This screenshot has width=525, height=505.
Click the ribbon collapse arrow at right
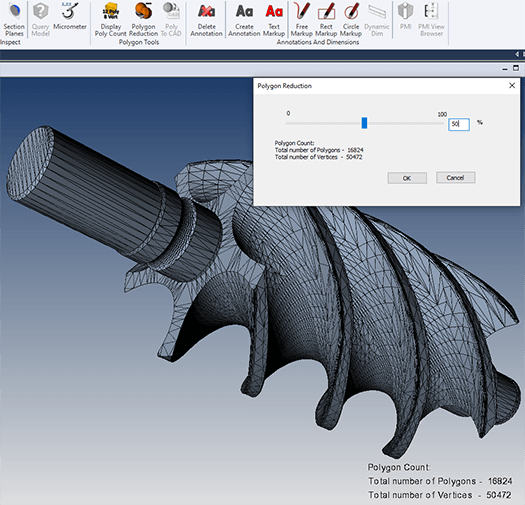click(x=517, y=54)
